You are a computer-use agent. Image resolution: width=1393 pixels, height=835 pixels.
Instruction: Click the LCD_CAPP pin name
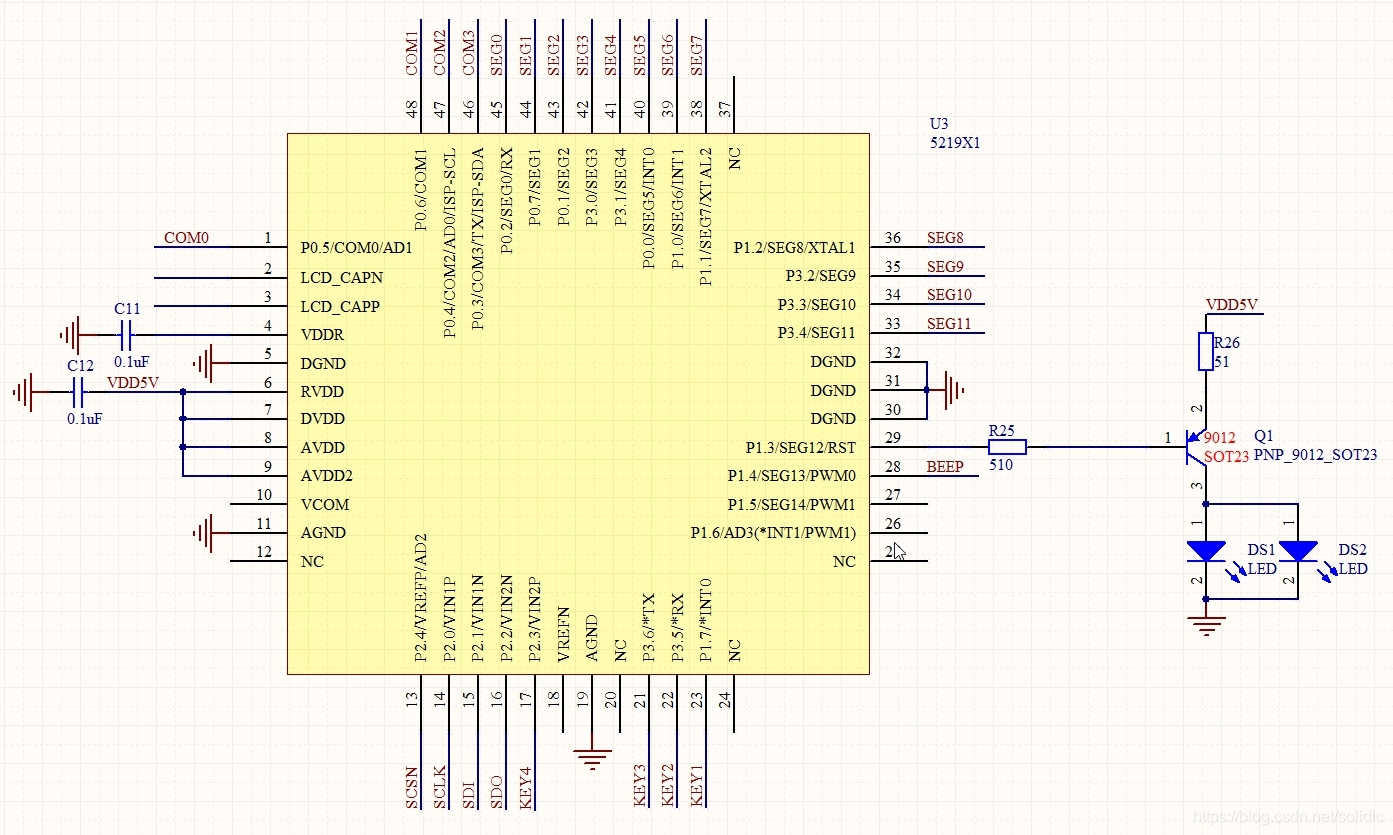pos(340,306)
